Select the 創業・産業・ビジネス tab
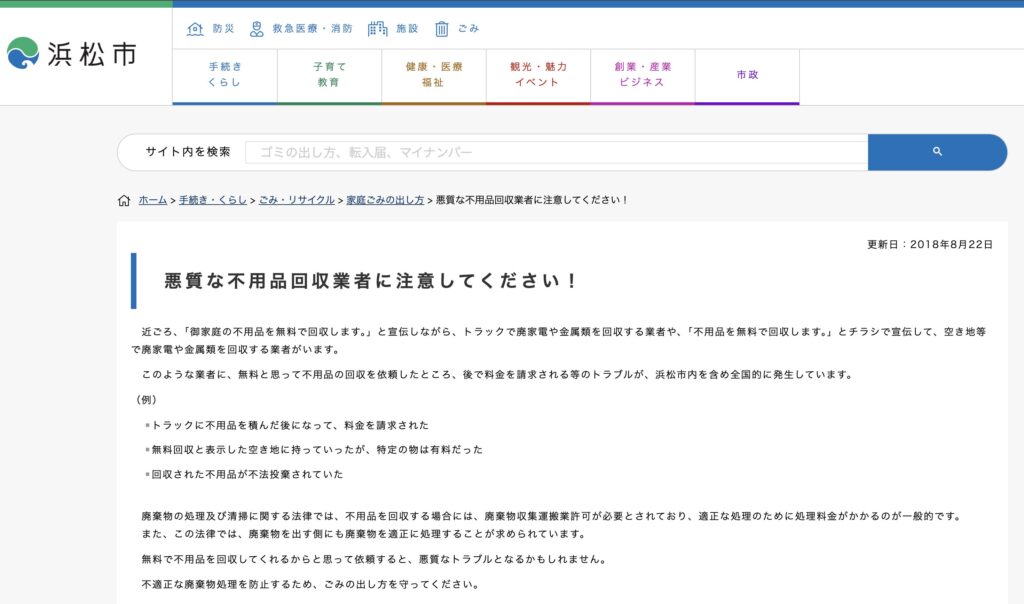1024x604 pixels. (642, 75)
